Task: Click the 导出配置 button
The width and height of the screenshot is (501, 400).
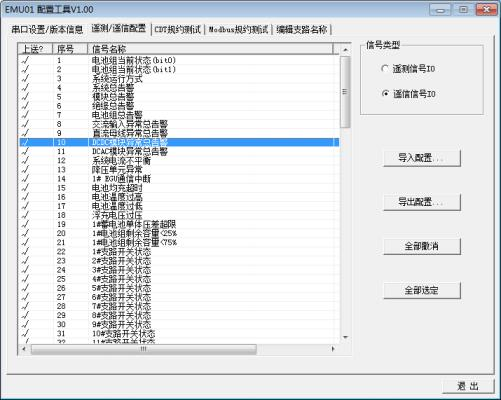Action: [x=422, y=202]
